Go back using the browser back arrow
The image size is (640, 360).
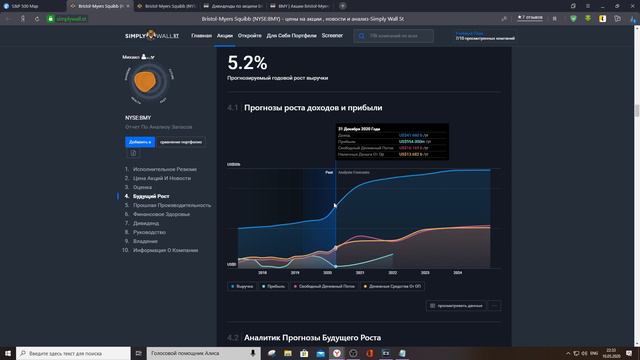[8, 19]
